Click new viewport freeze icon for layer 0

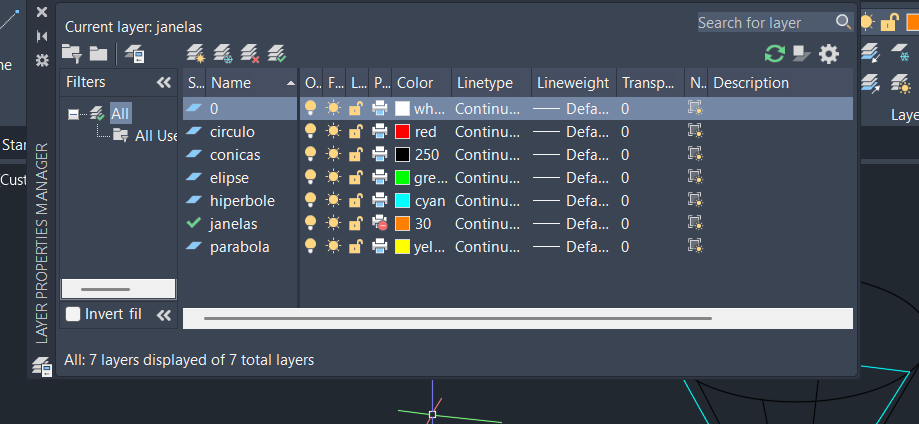[695, 108]
